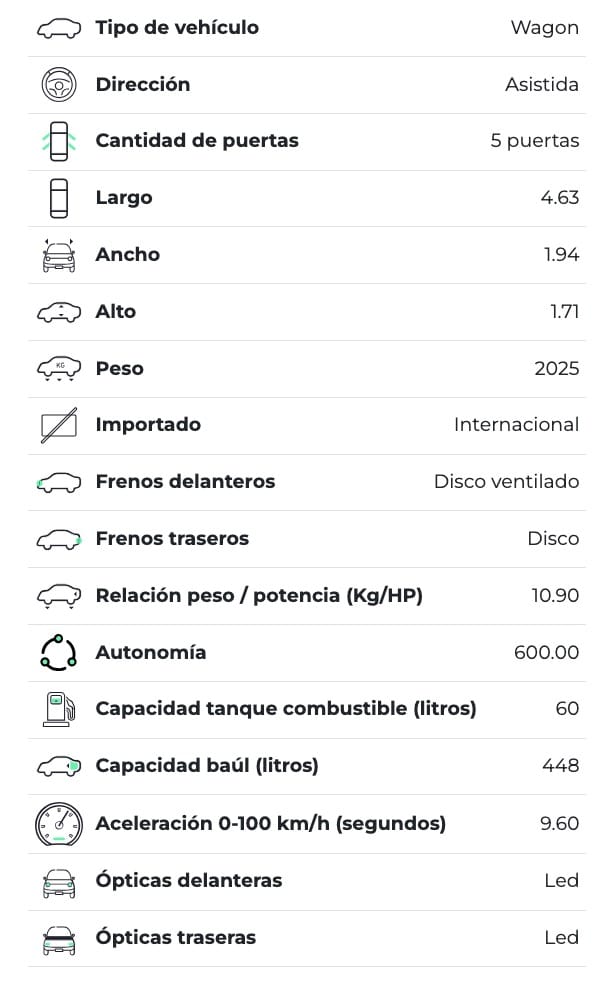Click the steering wheel icon for Dirección
The height and width of the screenshot is (982, 612).
tap(58, 85)
